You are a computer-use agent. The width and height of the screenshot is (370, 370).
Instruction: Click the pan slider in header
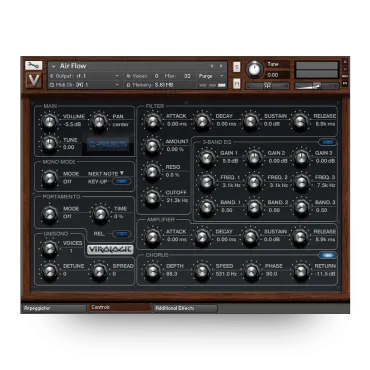pyautogui.click(x=267, y=86)
